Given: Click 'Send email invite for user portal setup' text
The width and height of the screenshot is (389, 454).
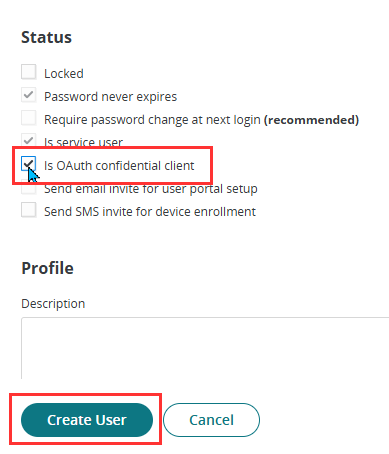Looking at the screenshot, I should pyautogui.click(x=151, y=189).
